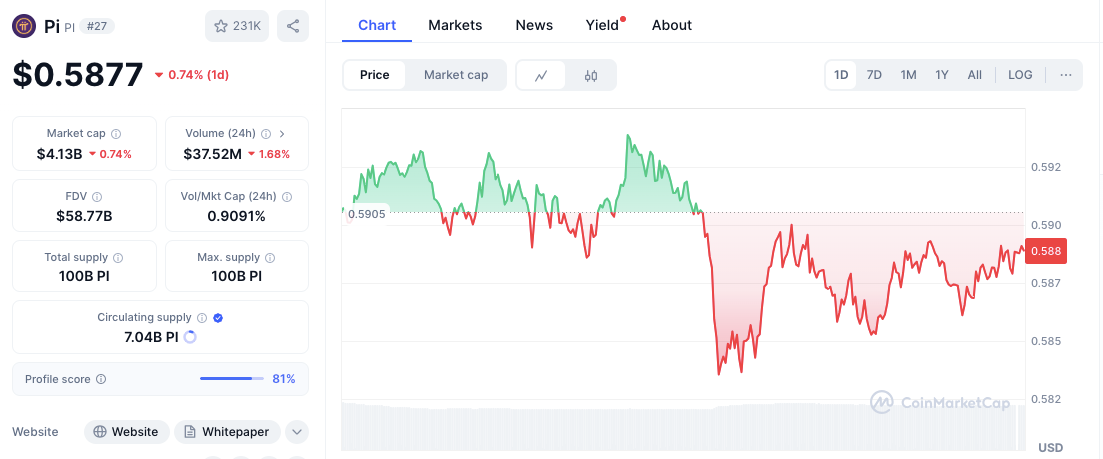Click the share icon button
Screen dimensions: 1103x459
293,26
